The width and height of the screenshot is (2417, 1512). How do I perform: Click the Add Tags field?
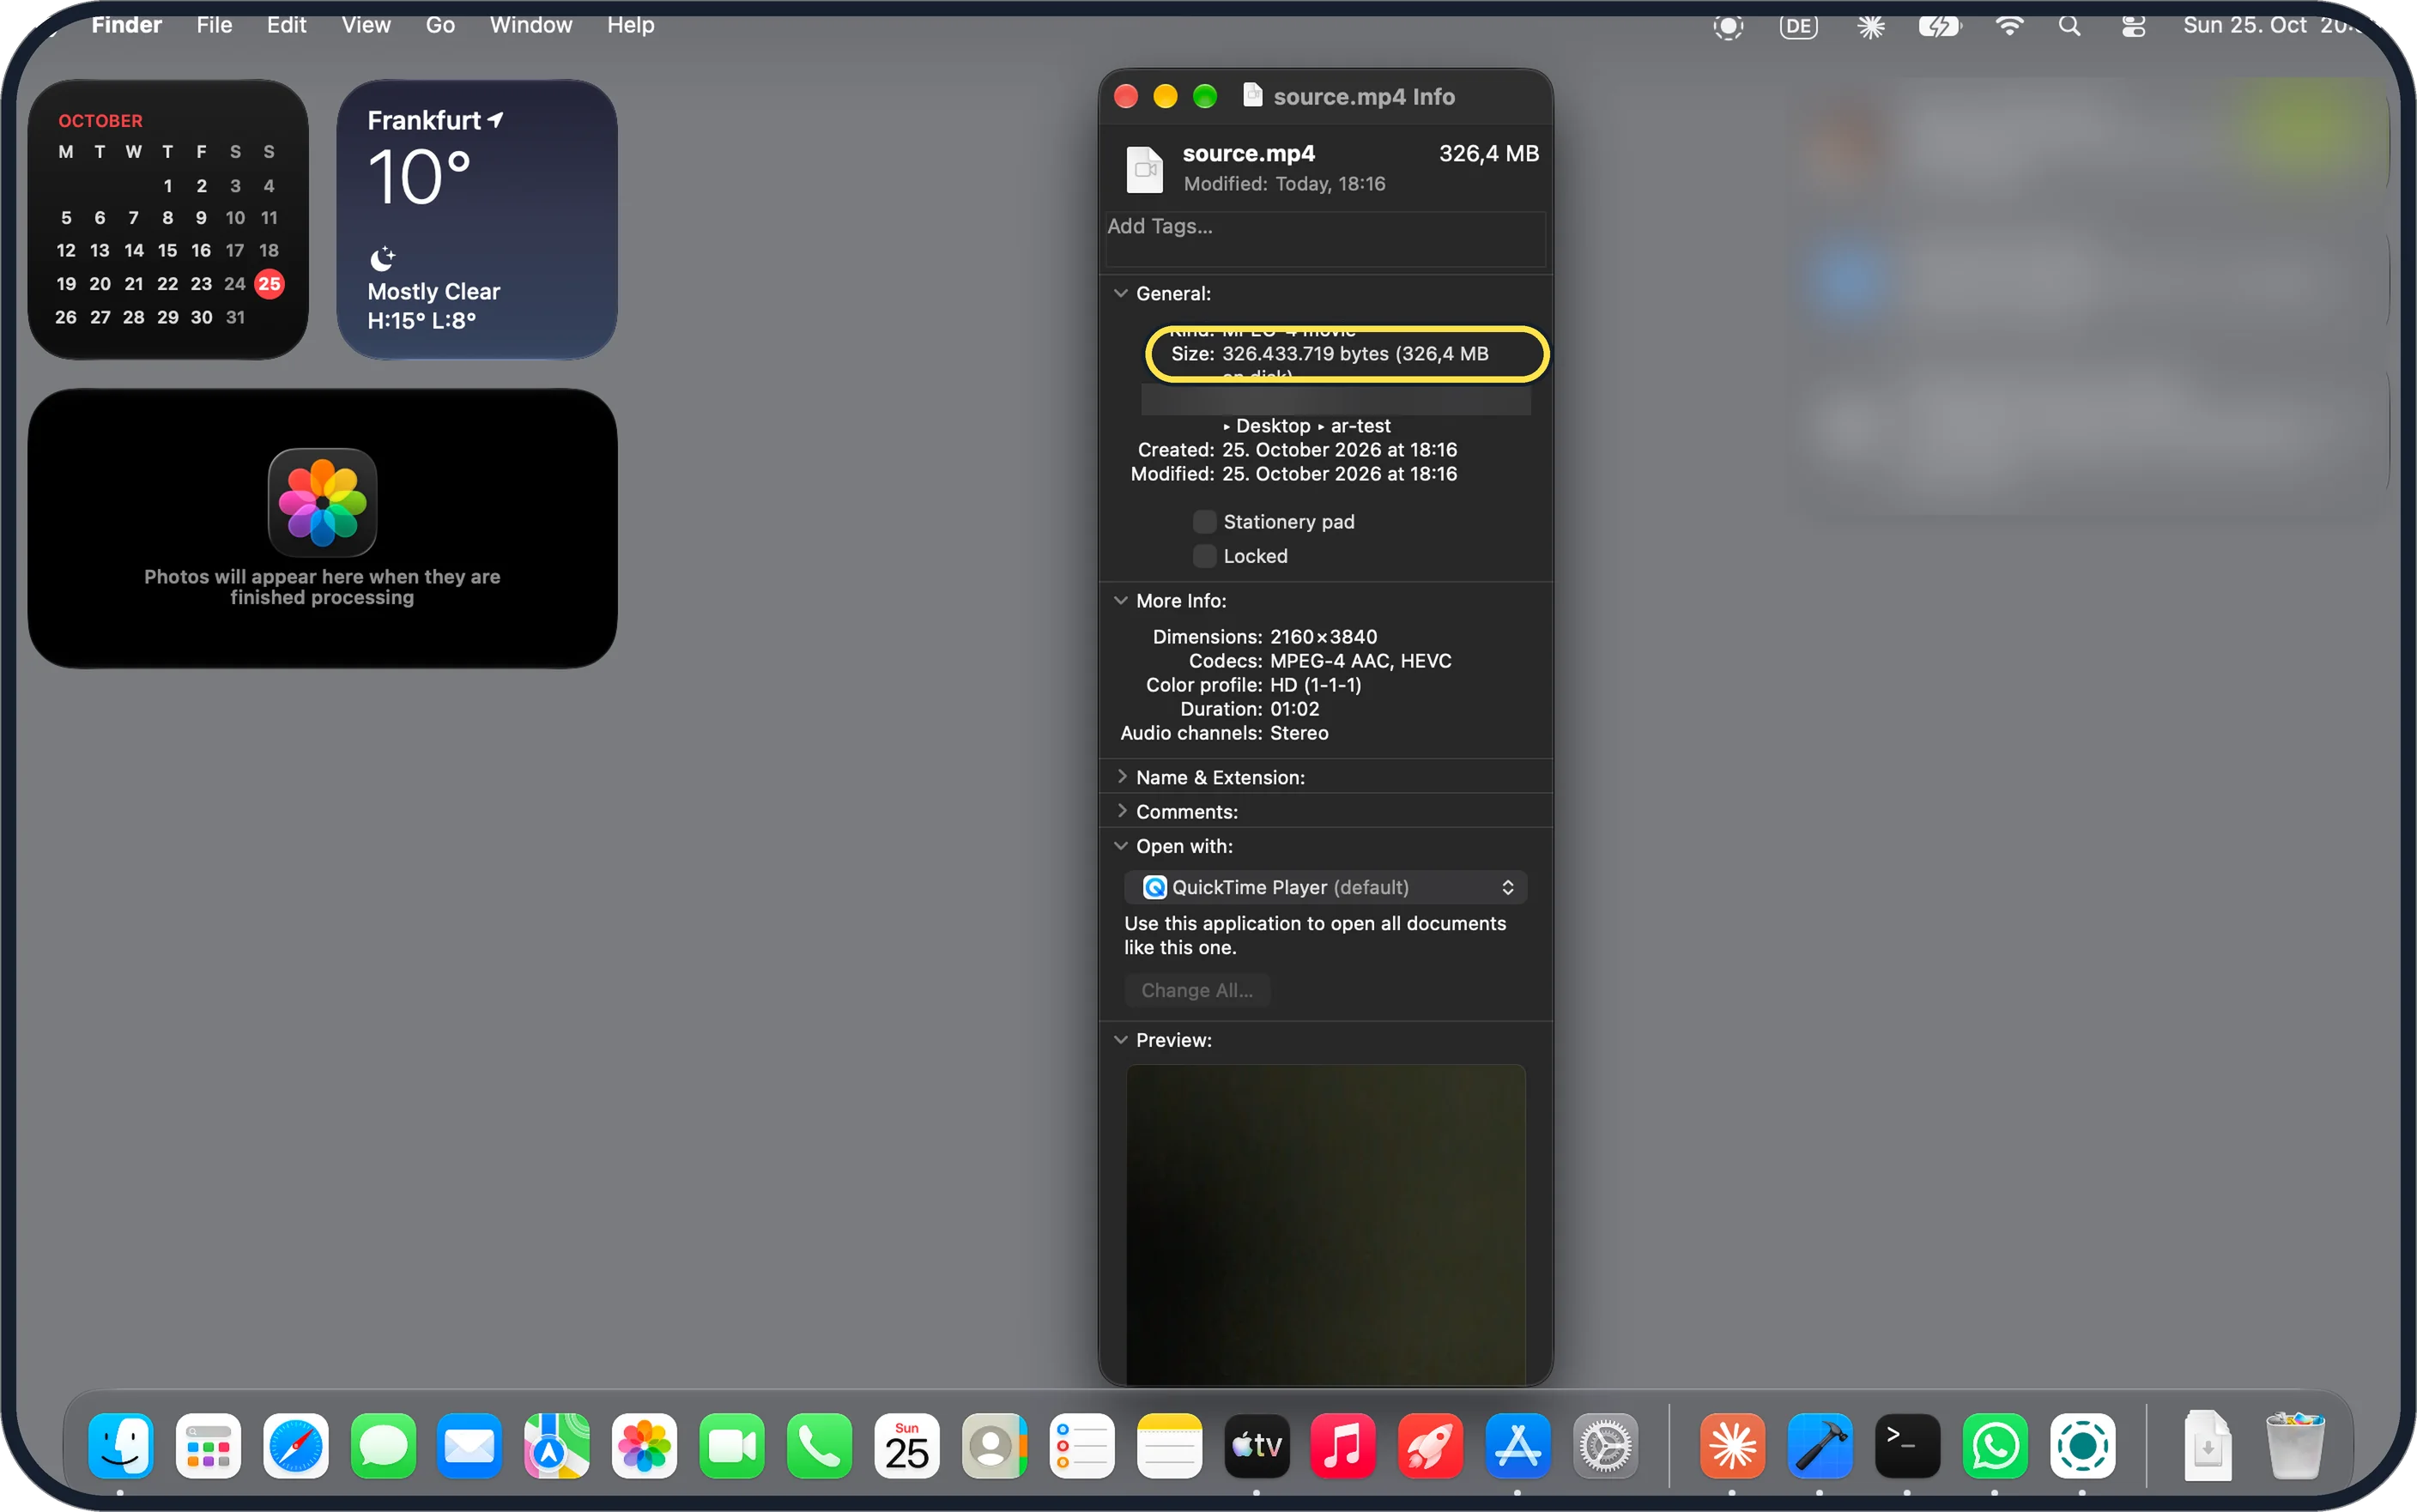point(1325,240)
